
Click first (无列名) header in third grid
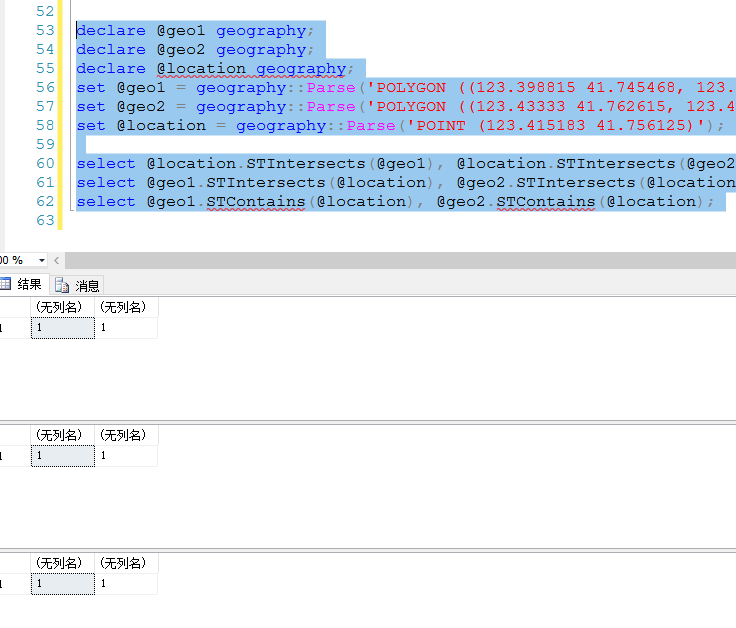[63, 563]
